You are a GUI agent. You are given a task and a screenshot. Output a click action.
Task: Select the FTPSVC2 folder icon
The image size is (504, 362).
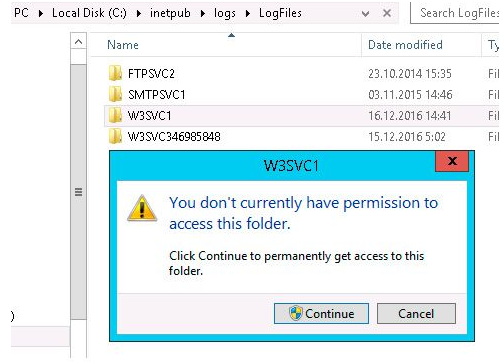click(115, 73)
